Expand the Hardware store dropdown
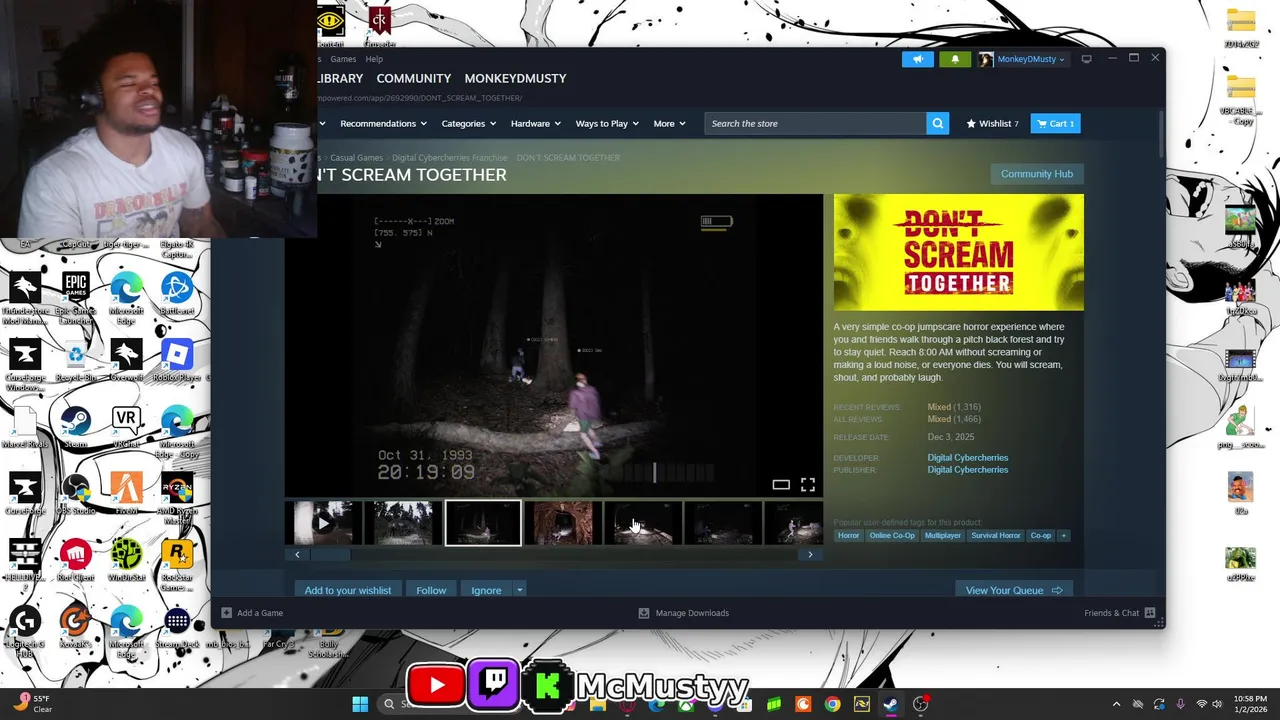 tap(536, 123)
